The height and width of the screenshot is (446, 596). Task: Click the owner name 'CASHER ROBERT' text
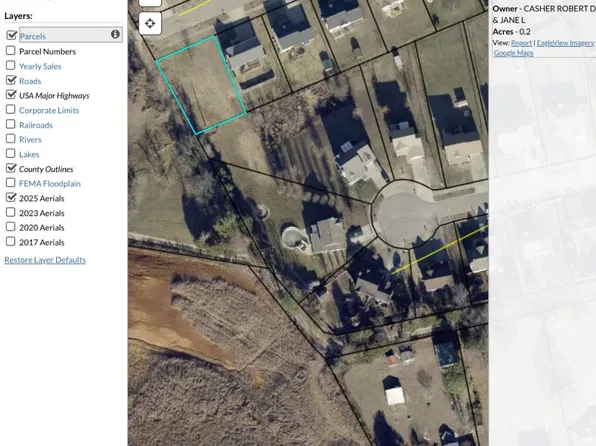tap(555, 9)
